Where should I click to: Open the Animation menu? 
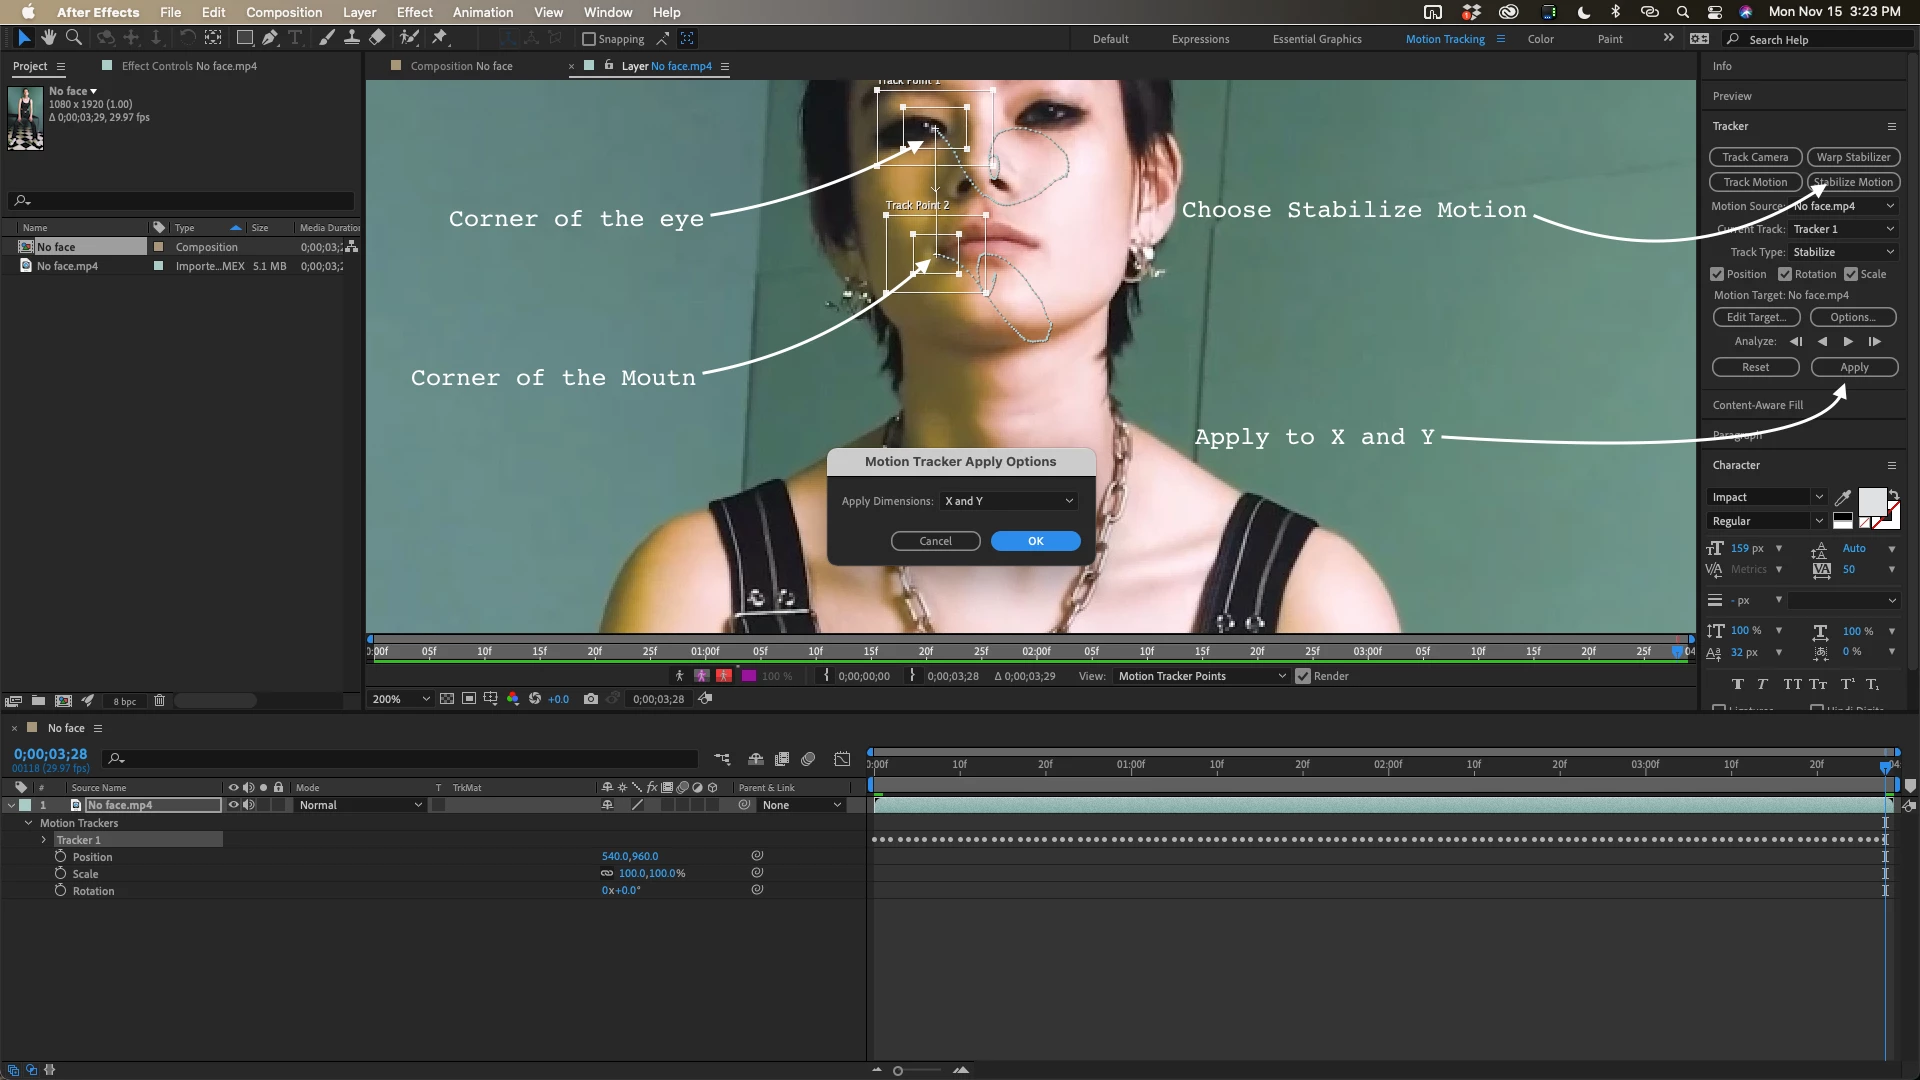tap(482, 12)
